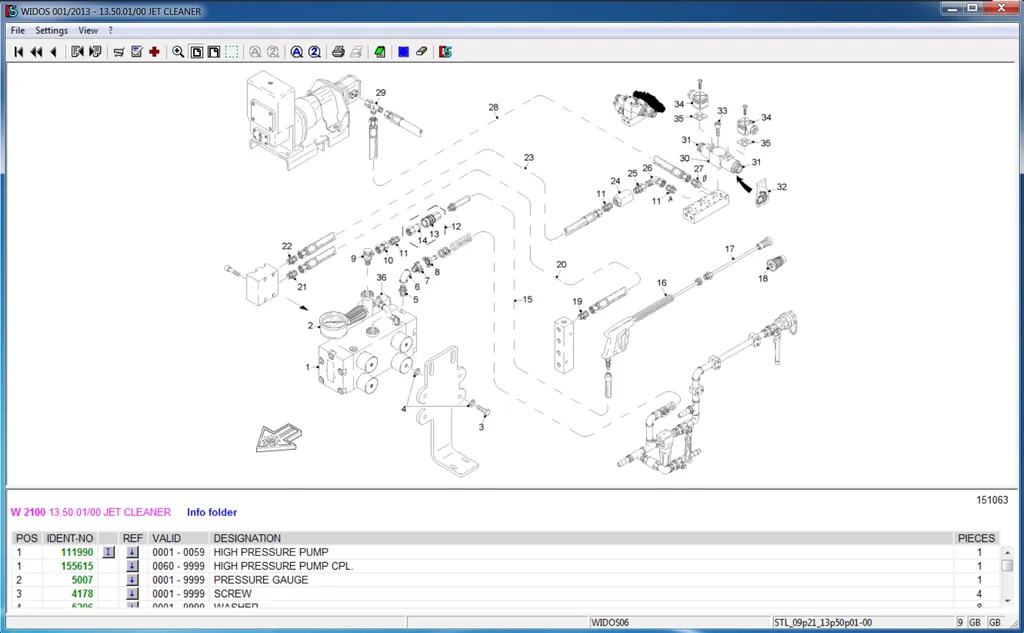1024x633 pixels.
Task: Click REF arrow button for ident 111990
Action: 132,552
